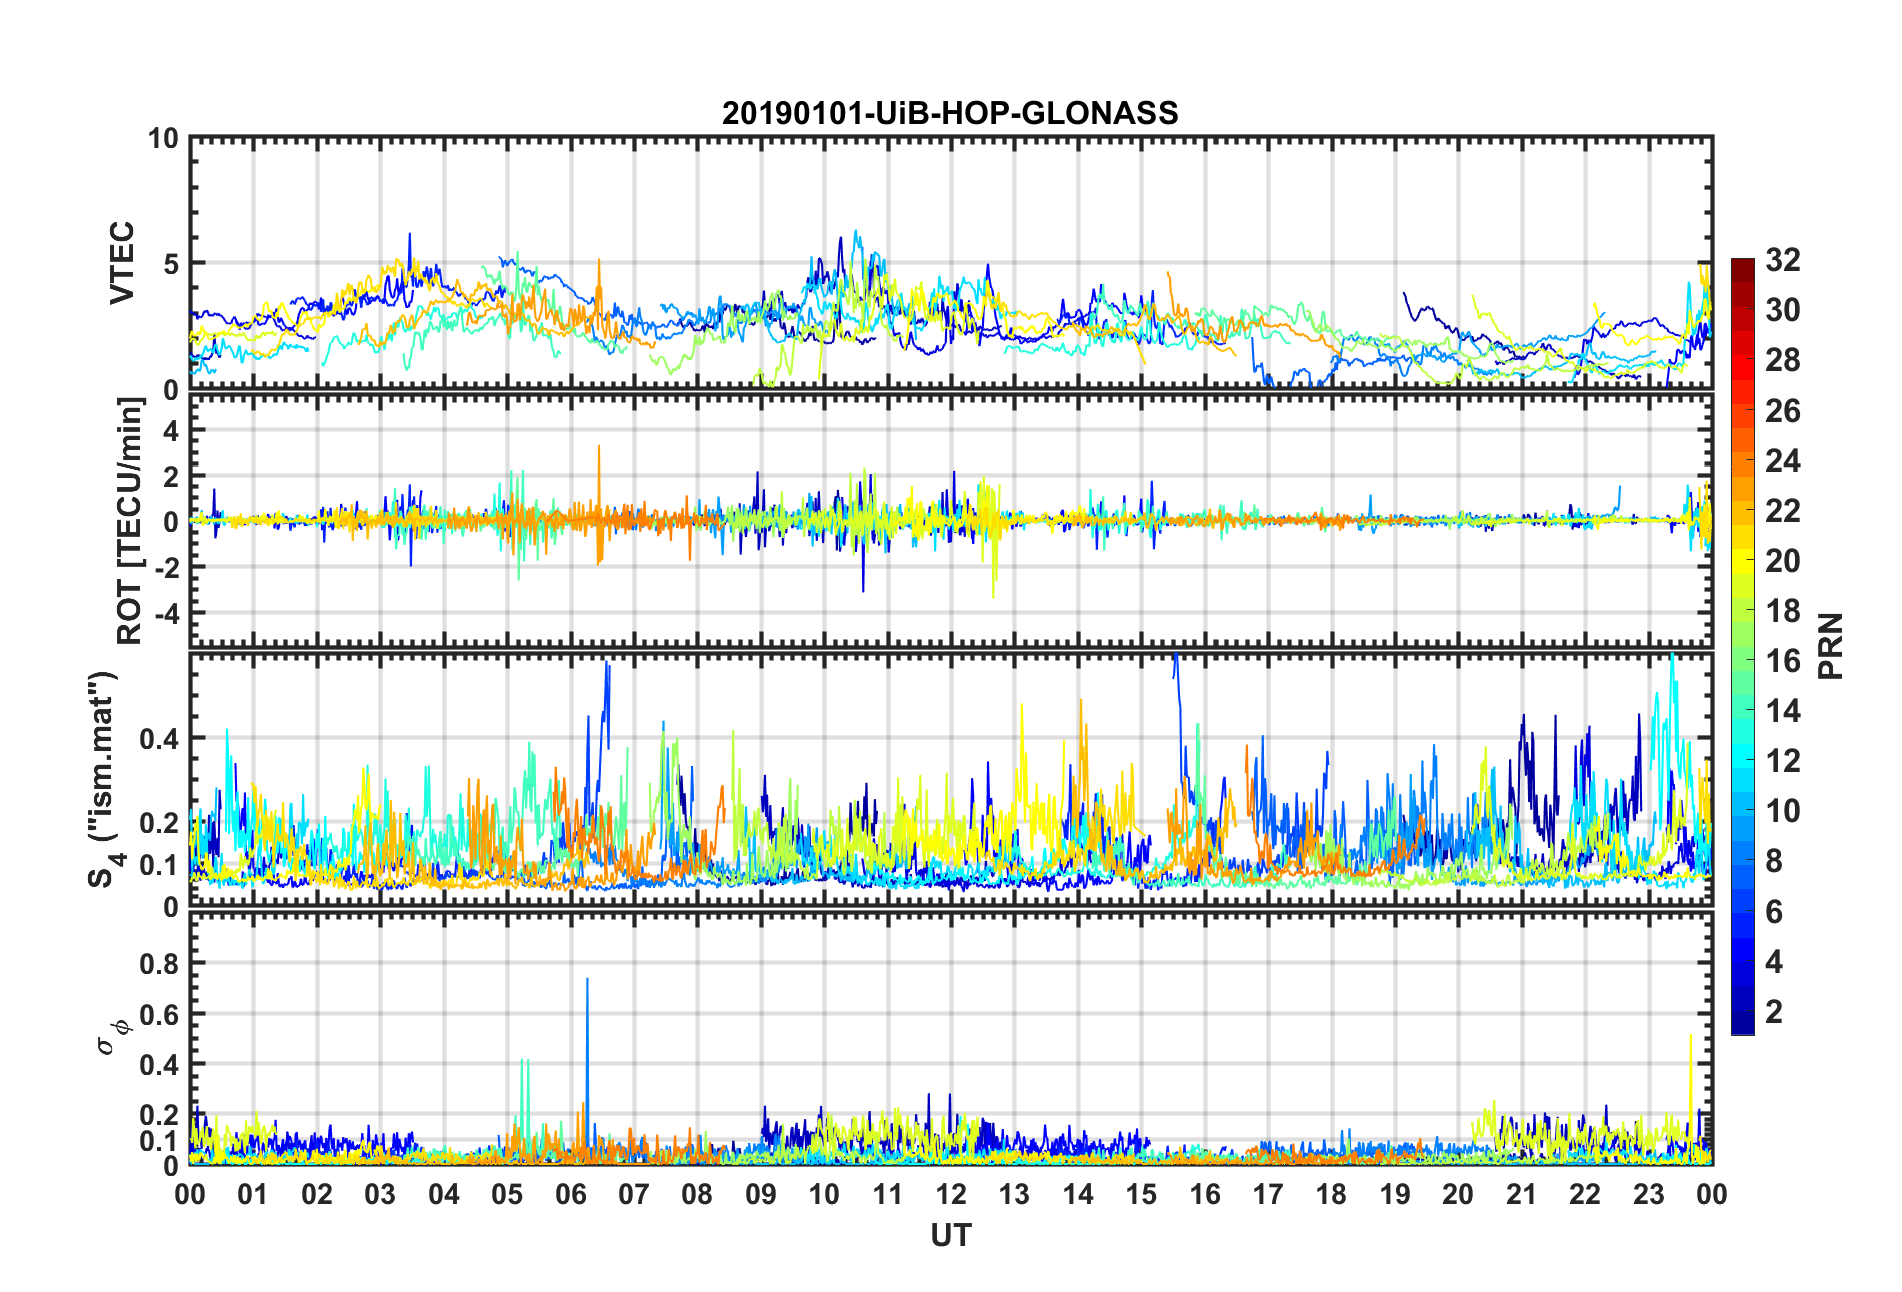Click the VTEC axis label
Screen dimensions: 1902x1292
[x=122, y=264]
